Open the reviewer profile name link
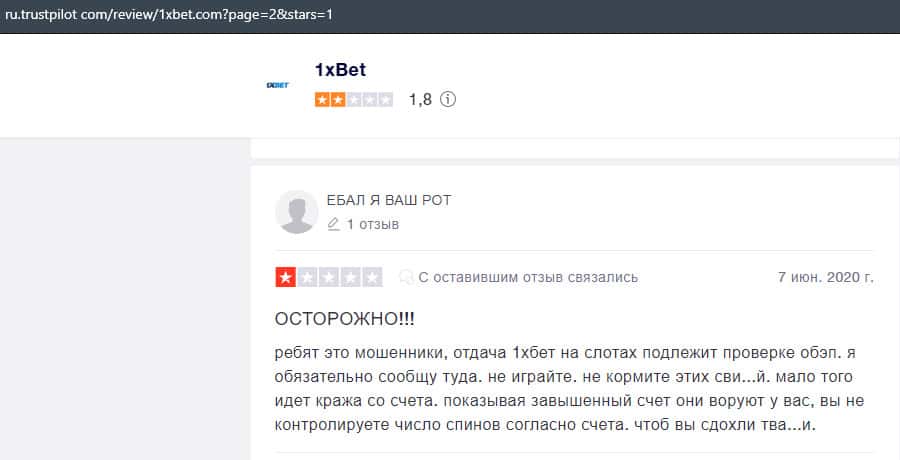900x460 pixels. (x=389, y=200)
